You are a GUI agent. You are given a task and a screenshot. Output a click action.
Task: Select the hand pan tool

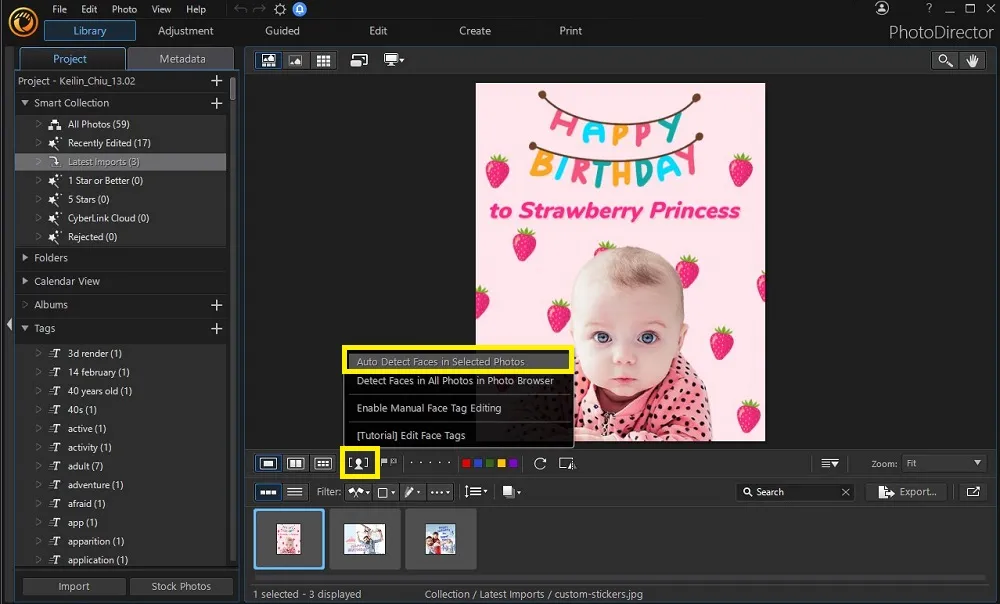pyautogui.click(x=972, y=60)
